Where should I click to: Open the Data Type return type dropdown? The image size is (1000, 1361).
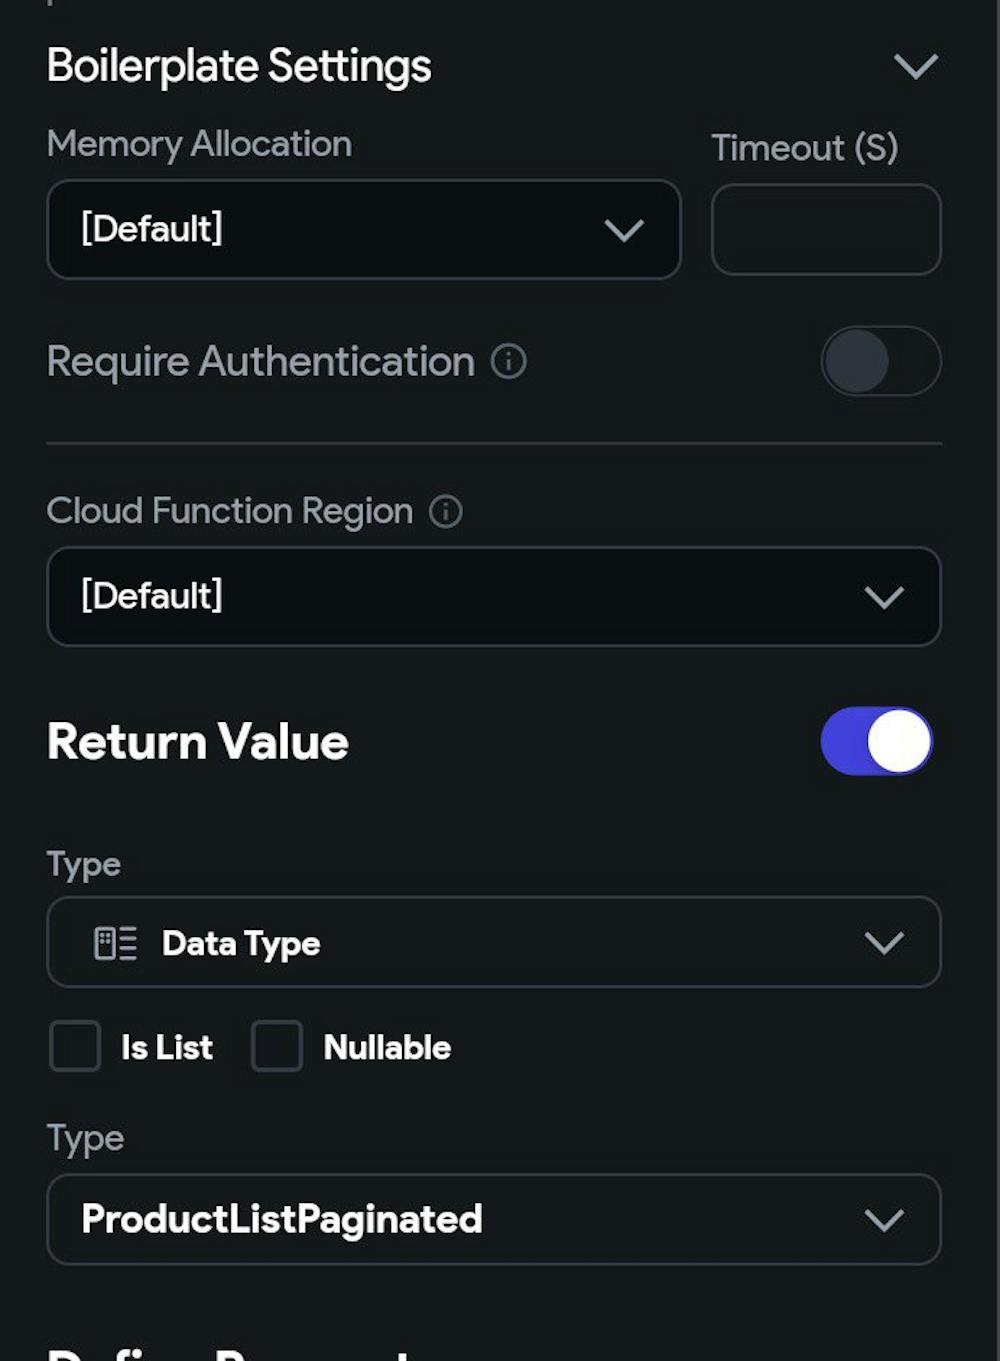(x=494, y=942)
